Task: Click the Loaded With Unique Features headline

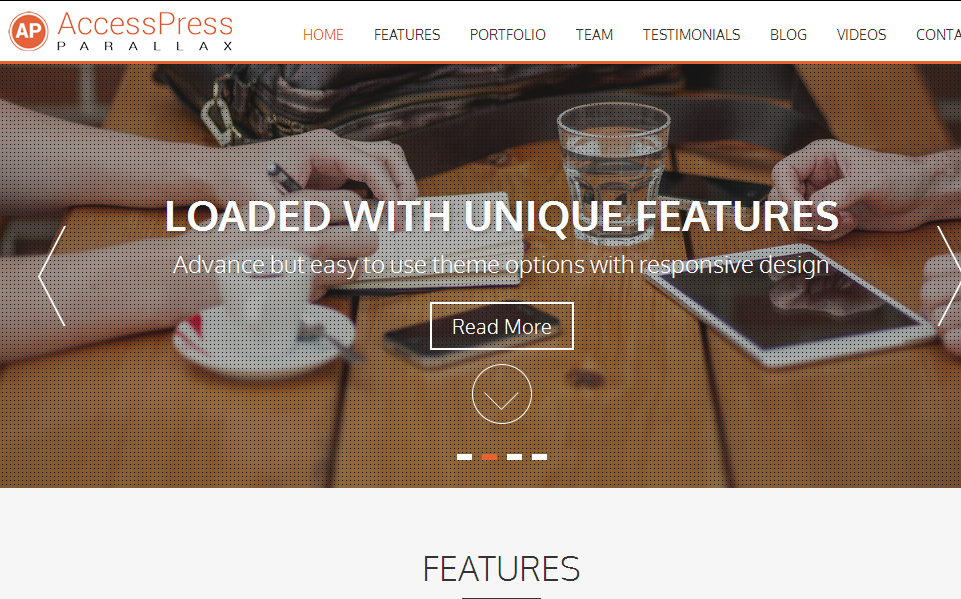Action: (502, 216)
